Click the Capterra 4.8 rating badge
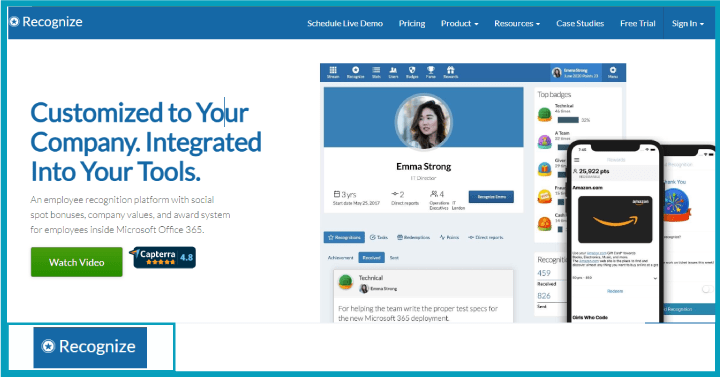This screenshot has height=377, width=720. pyautogui.click(x=163, y=258)
